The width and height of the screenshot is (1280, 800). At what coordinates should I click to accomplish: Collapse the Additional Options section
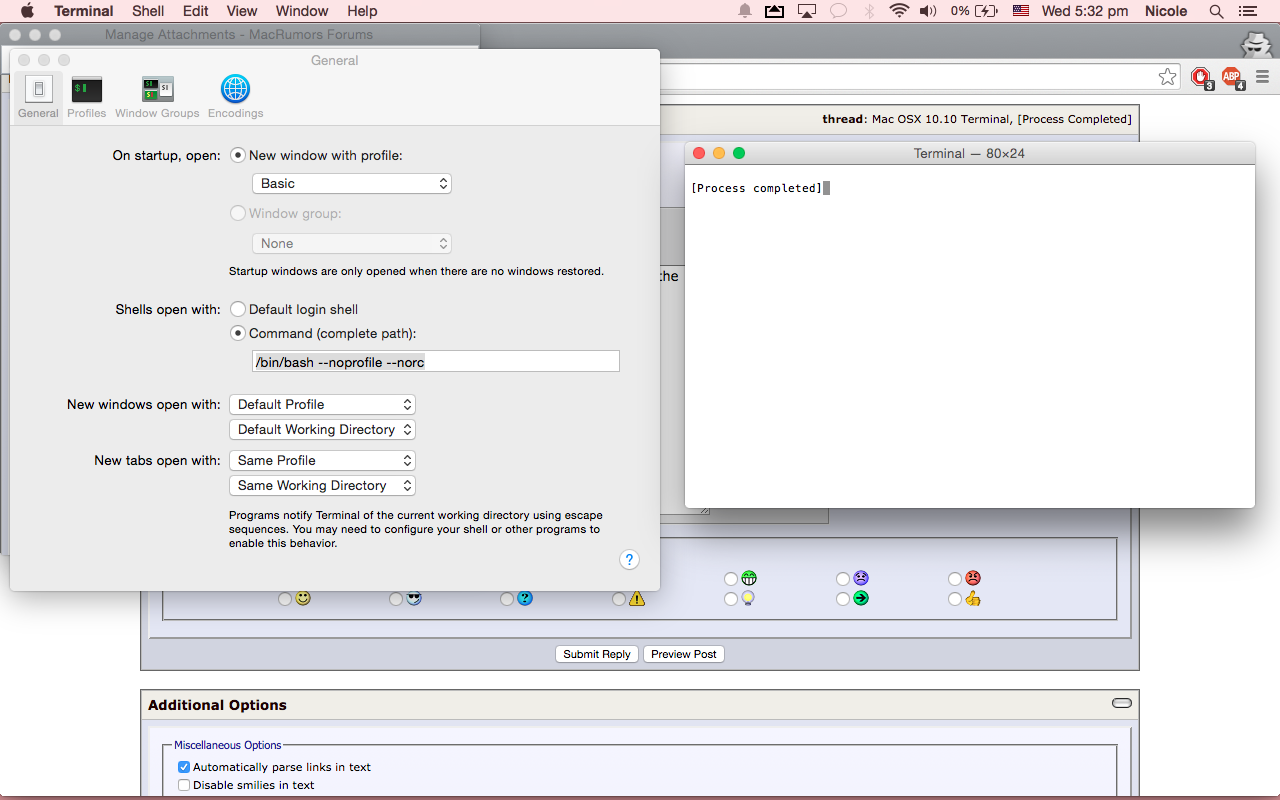(x=1122, y=703)
